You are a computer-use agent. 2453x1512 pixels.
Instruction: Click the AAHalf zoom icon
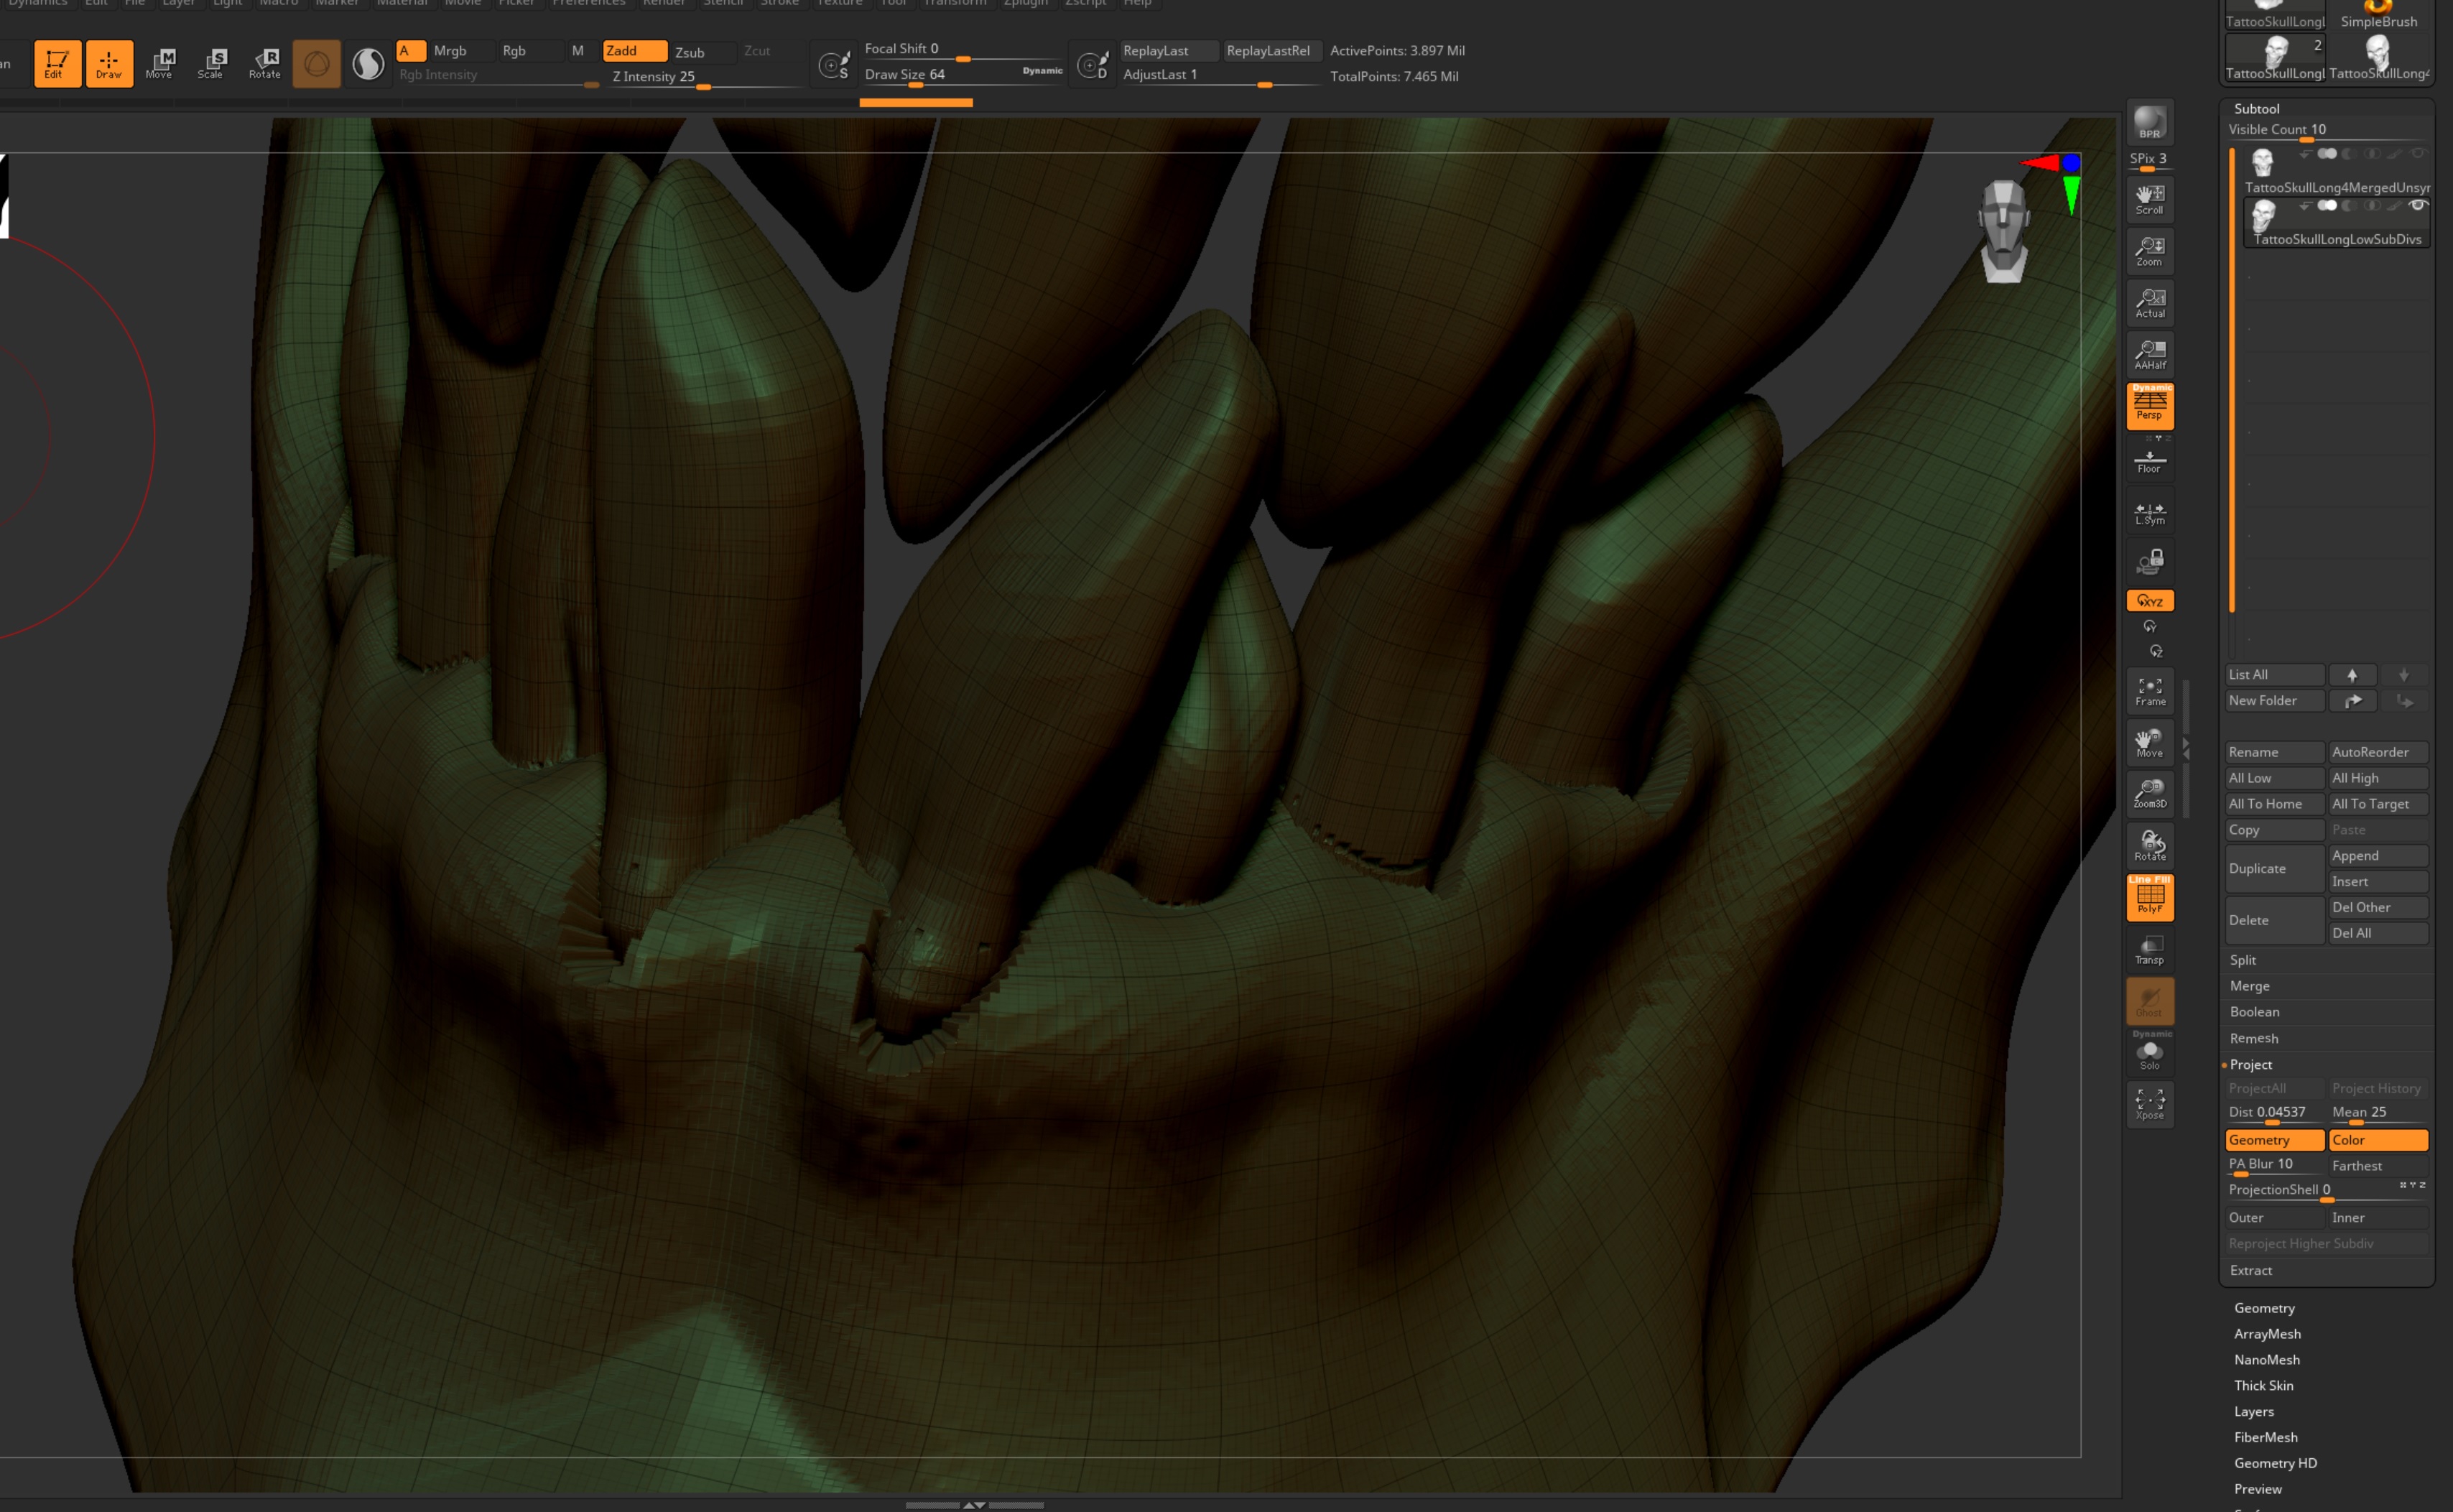pos(2149,354)
